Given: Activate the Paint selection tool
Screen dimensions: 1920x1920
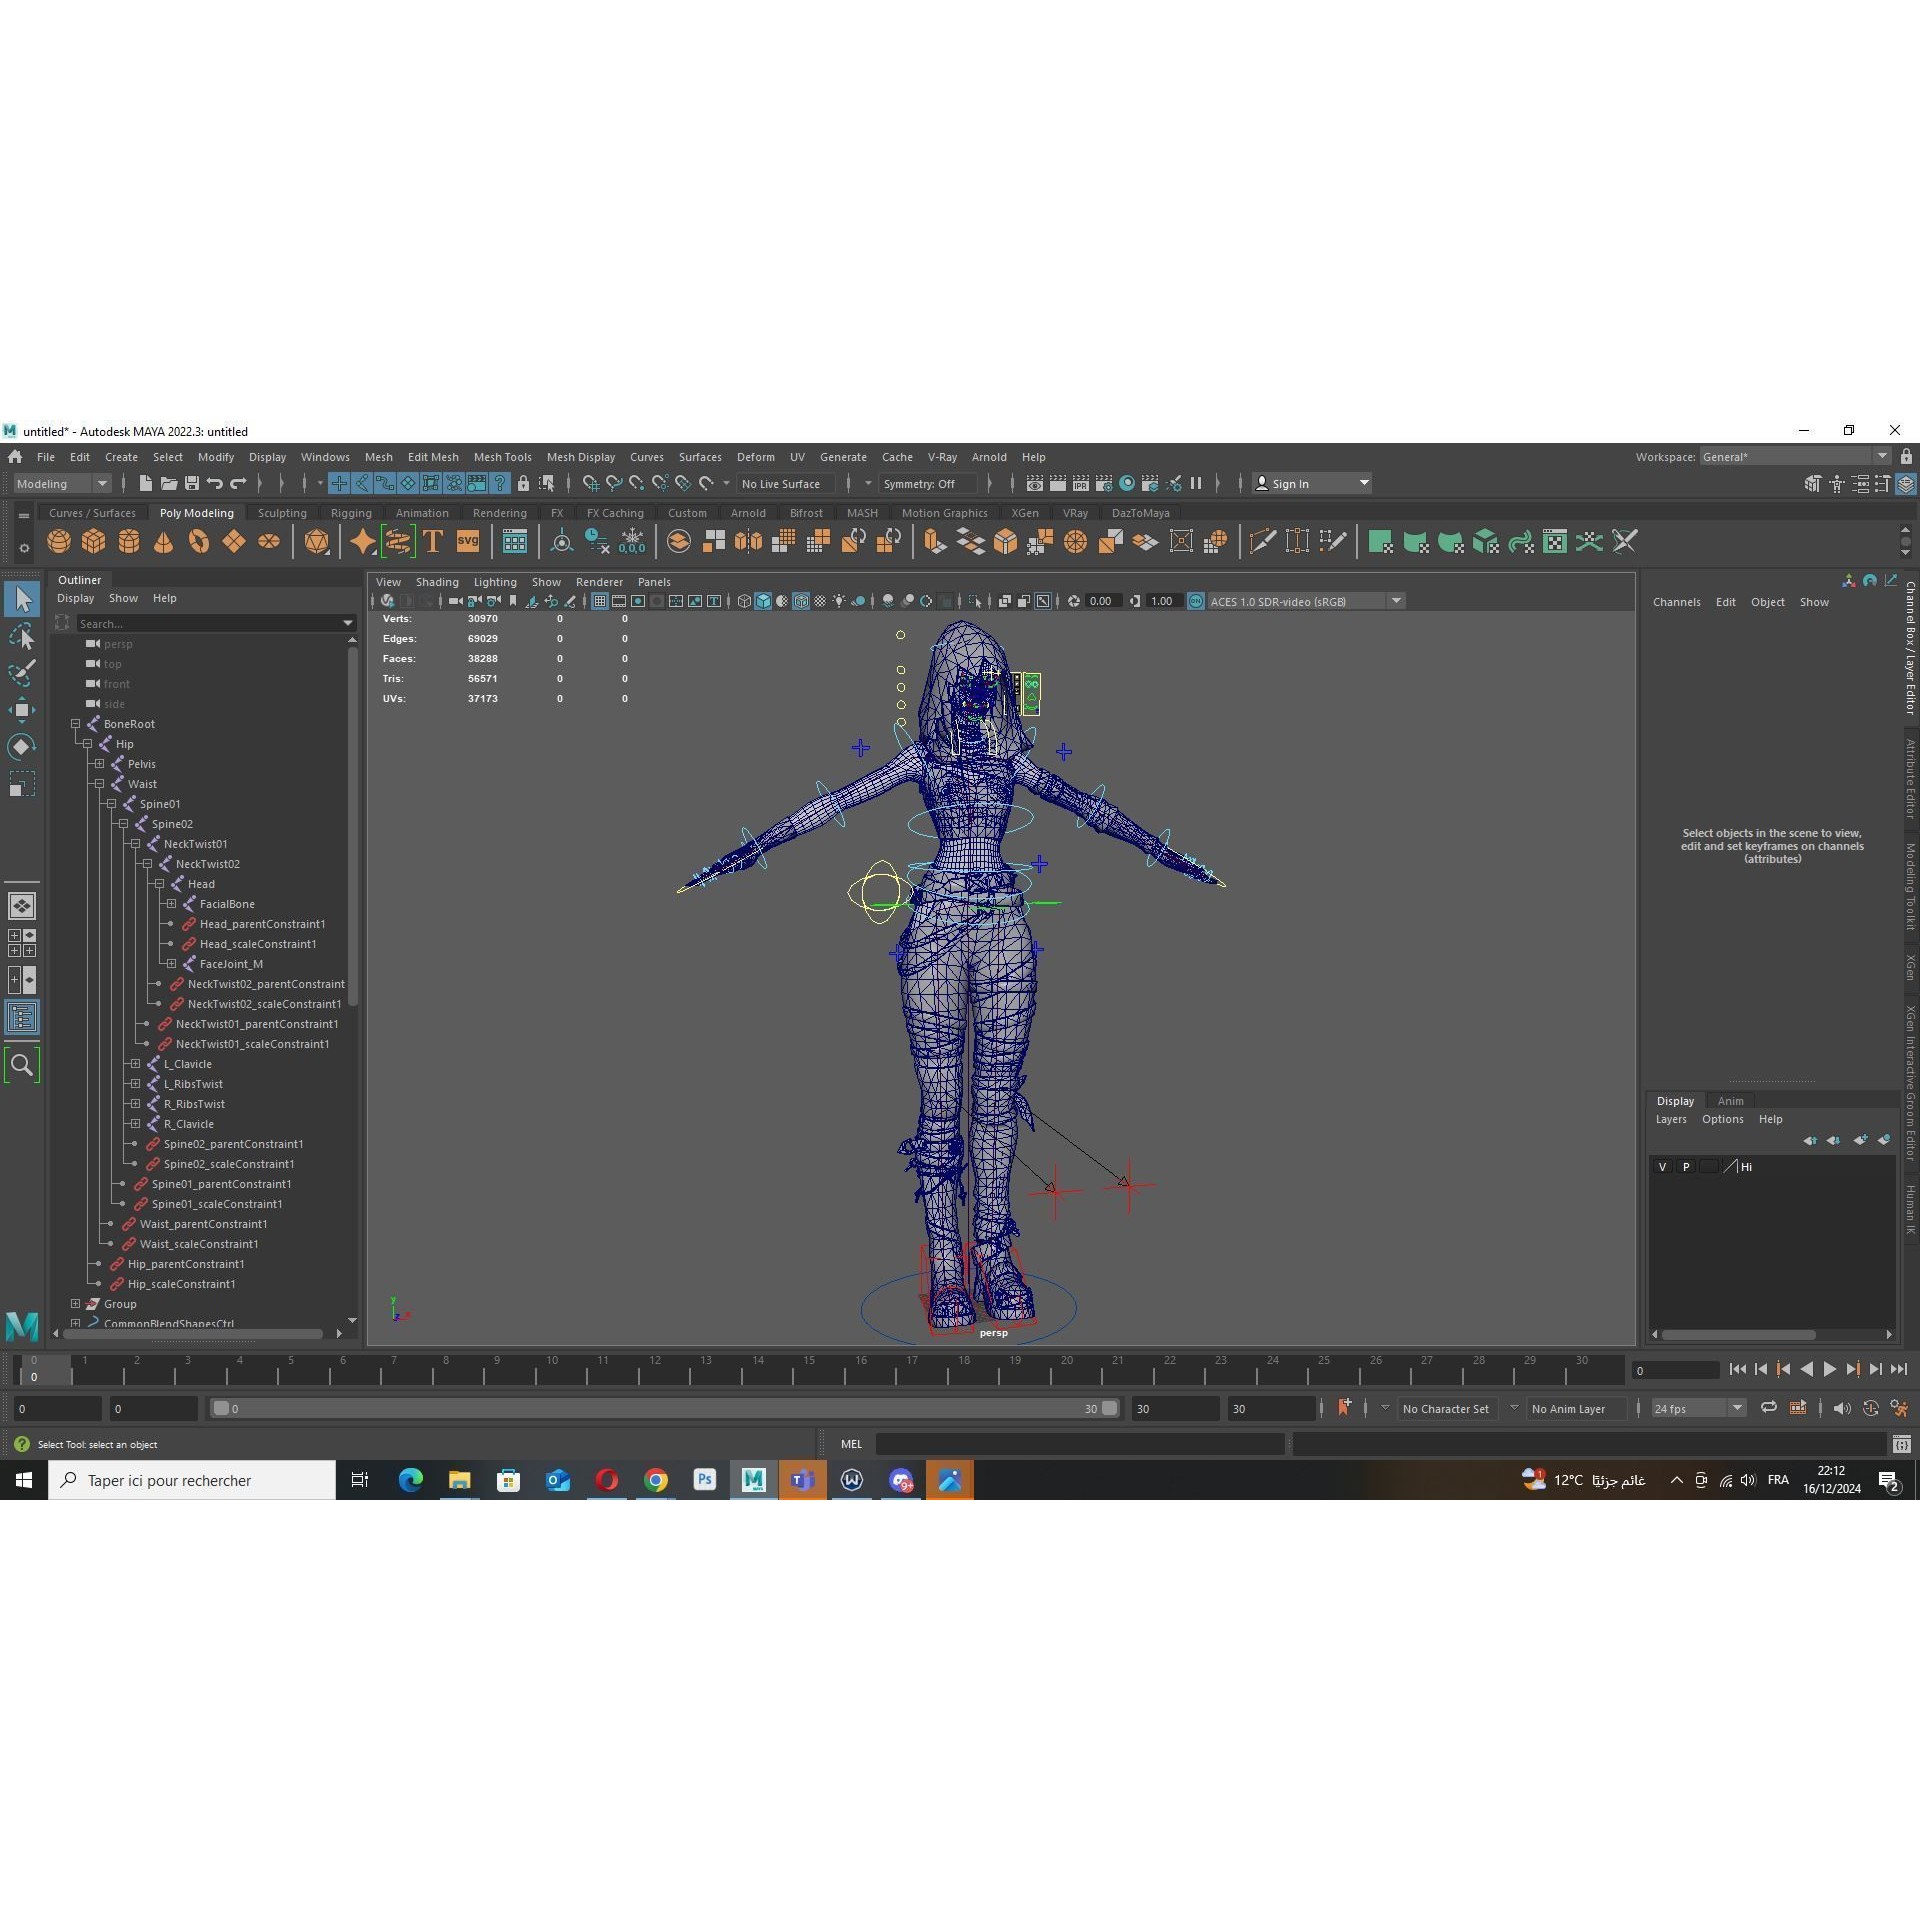Looking at the screenshot, I should (x=22, y=673).
